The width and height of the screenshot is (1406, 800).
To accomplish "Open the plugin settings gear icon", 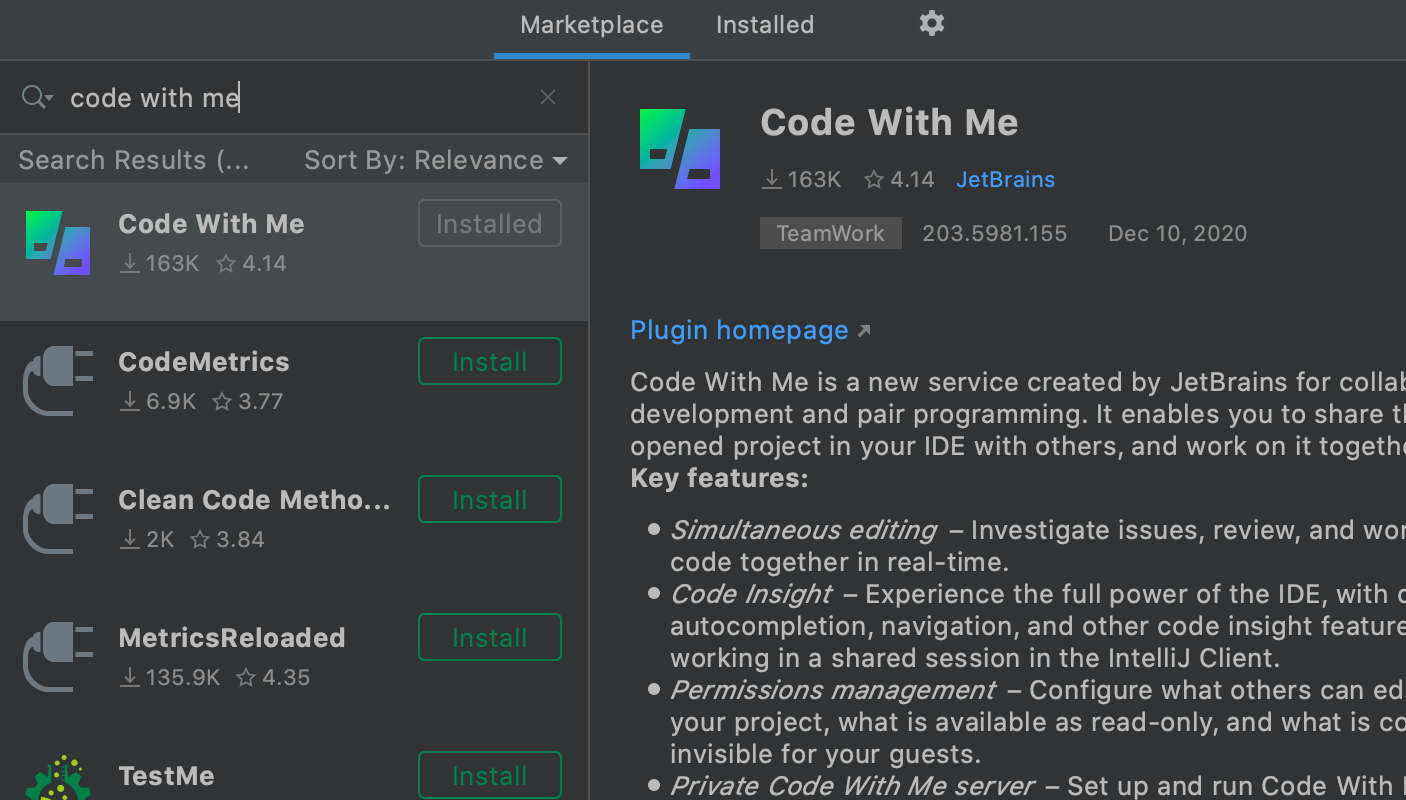I will pos(931,24).
